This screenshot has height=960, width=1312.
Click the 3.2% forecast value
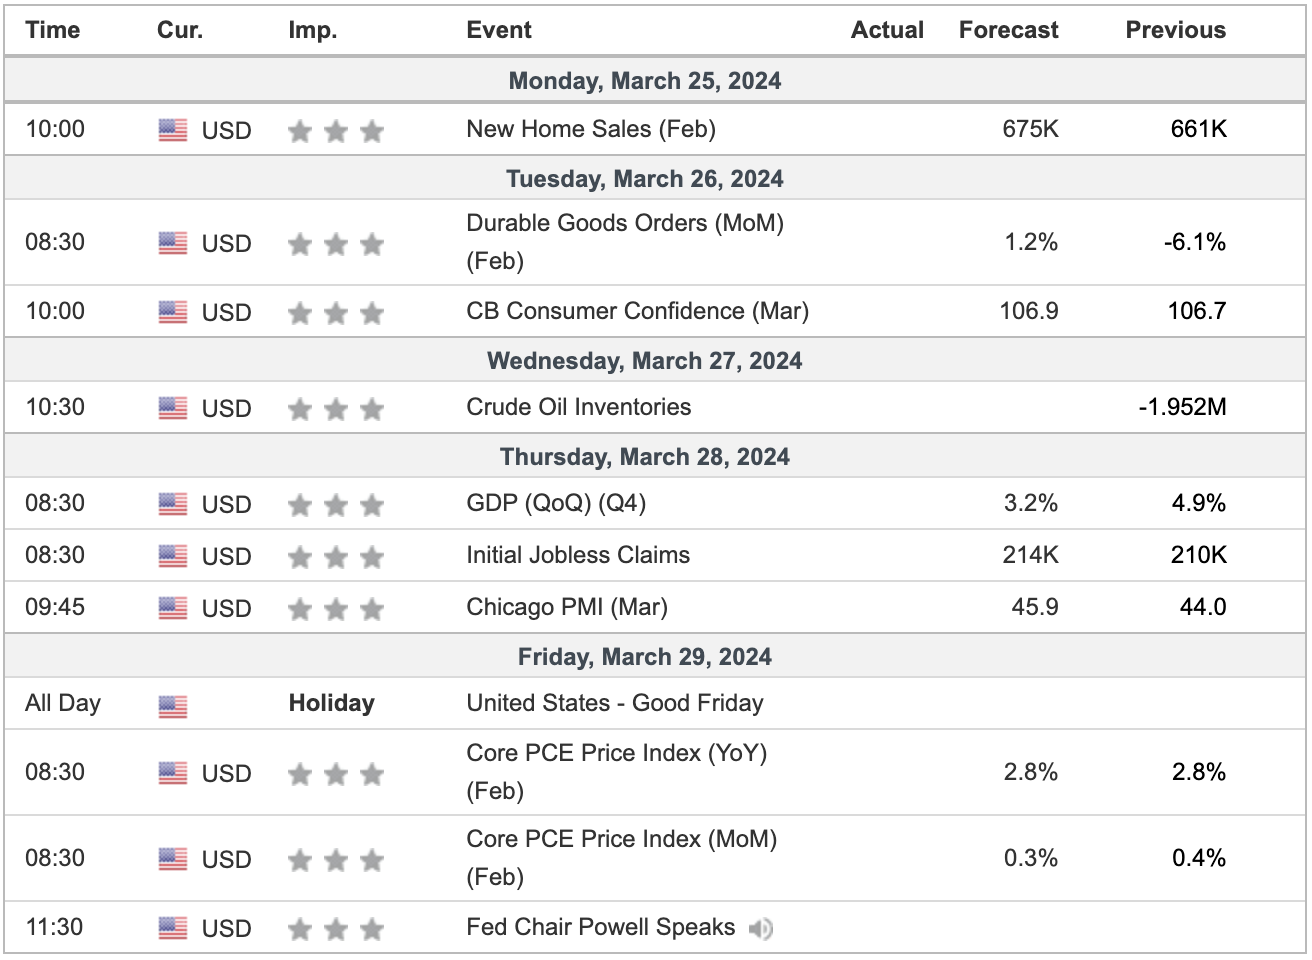1031,503
